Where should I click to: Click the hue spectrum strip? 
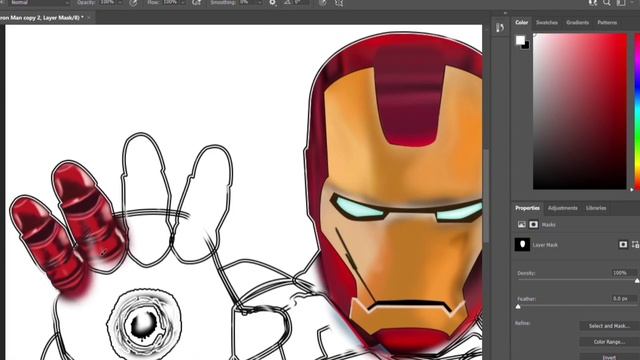point(637,111)
